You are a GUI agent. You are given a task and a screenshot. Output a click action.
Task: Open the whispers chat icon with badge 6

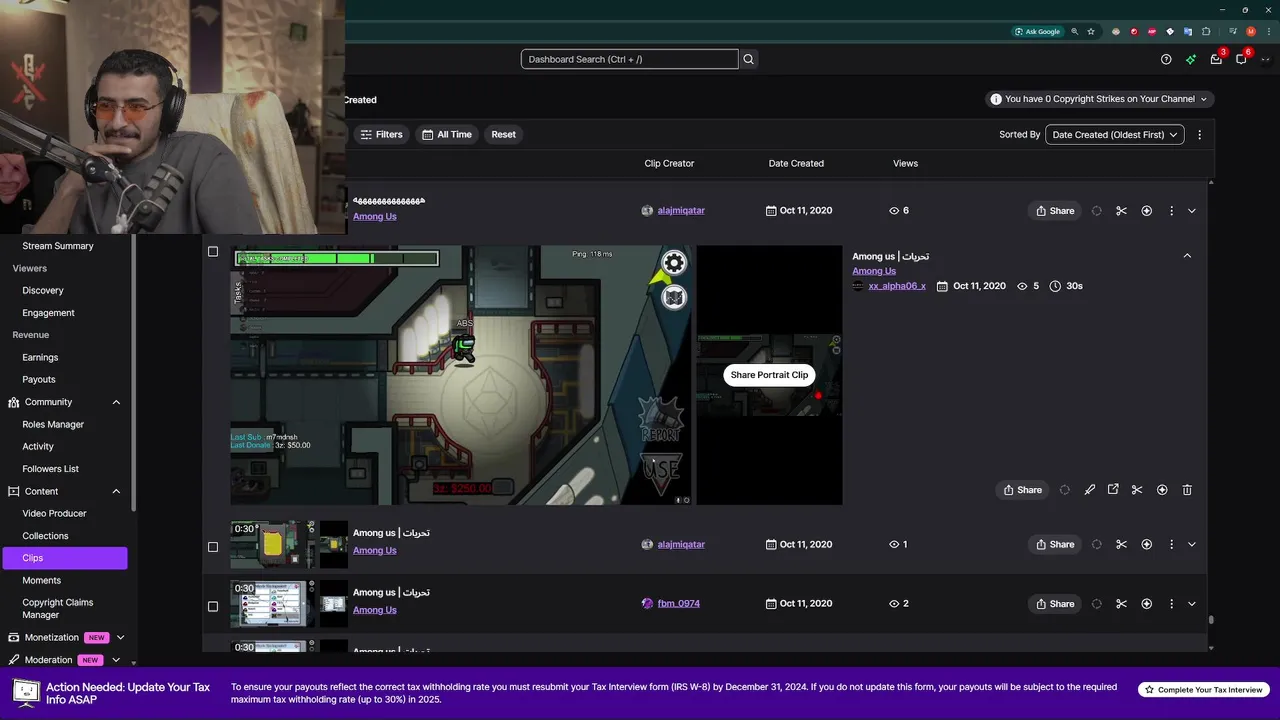[1241, 59]
